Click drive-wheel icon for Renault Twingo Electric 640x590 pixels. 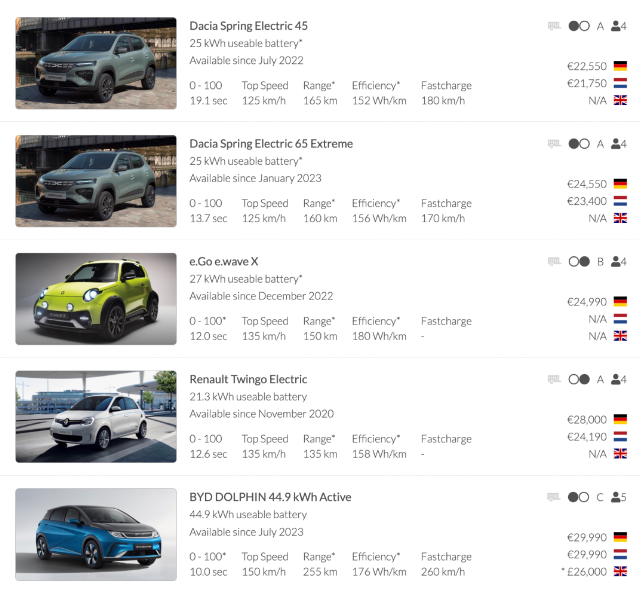click(579, 379)
